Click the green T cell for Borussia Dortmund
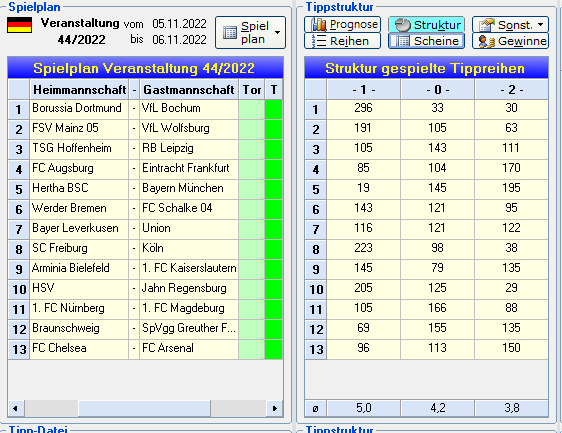 pos(273,109)
